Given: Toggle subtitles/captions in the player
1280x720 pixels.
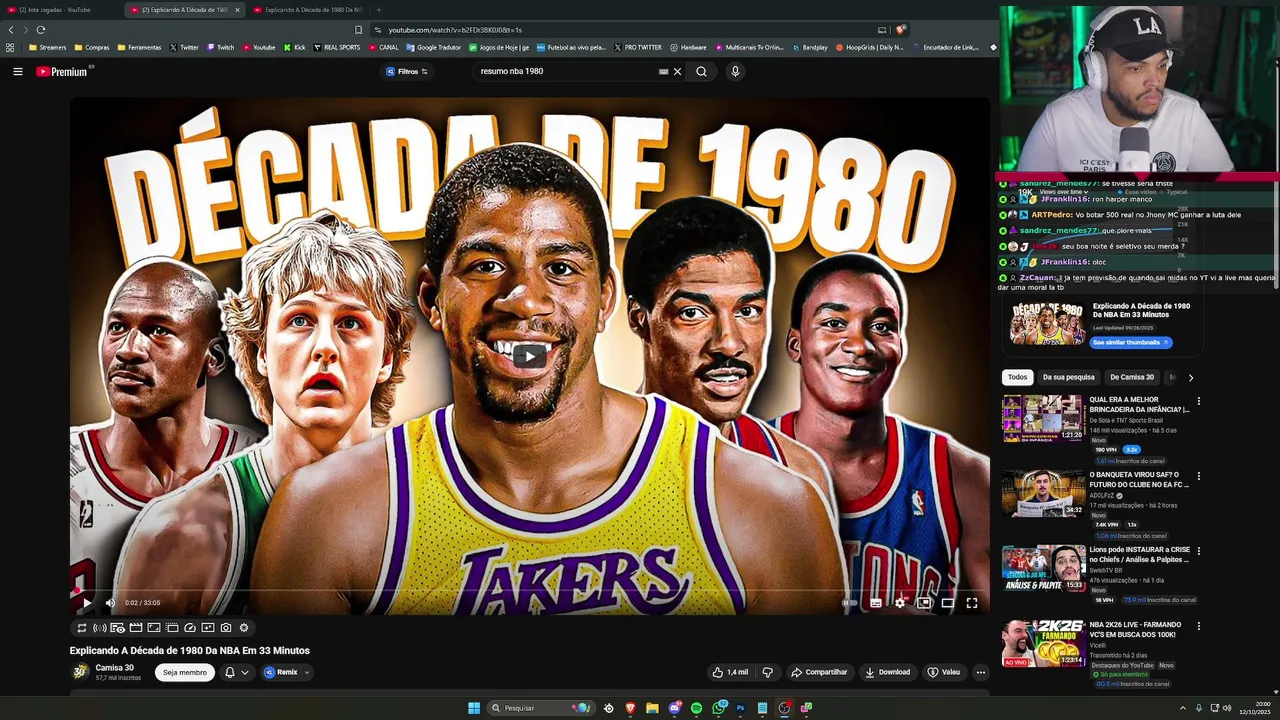Looking at the screenshot, I should click(x=876, y=603).
